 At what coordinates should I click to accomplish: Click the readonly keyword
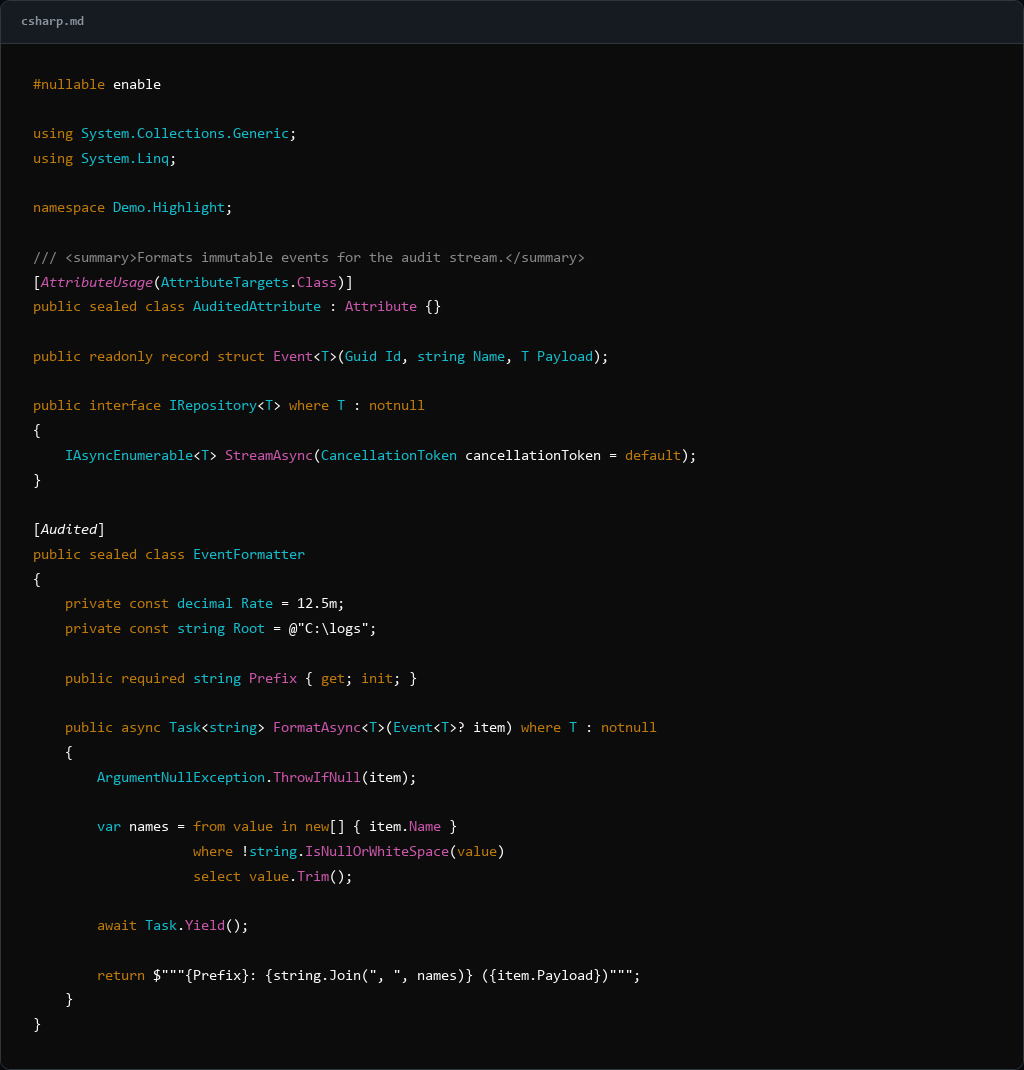[x=121, y=357]
